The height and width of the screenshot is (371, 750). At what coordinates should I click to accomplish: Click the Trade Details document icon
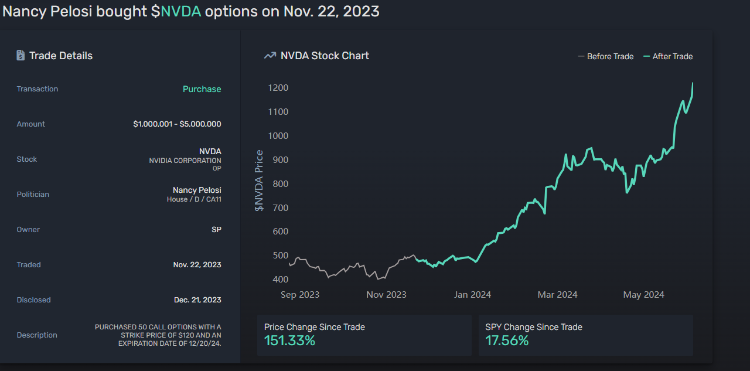21,56
